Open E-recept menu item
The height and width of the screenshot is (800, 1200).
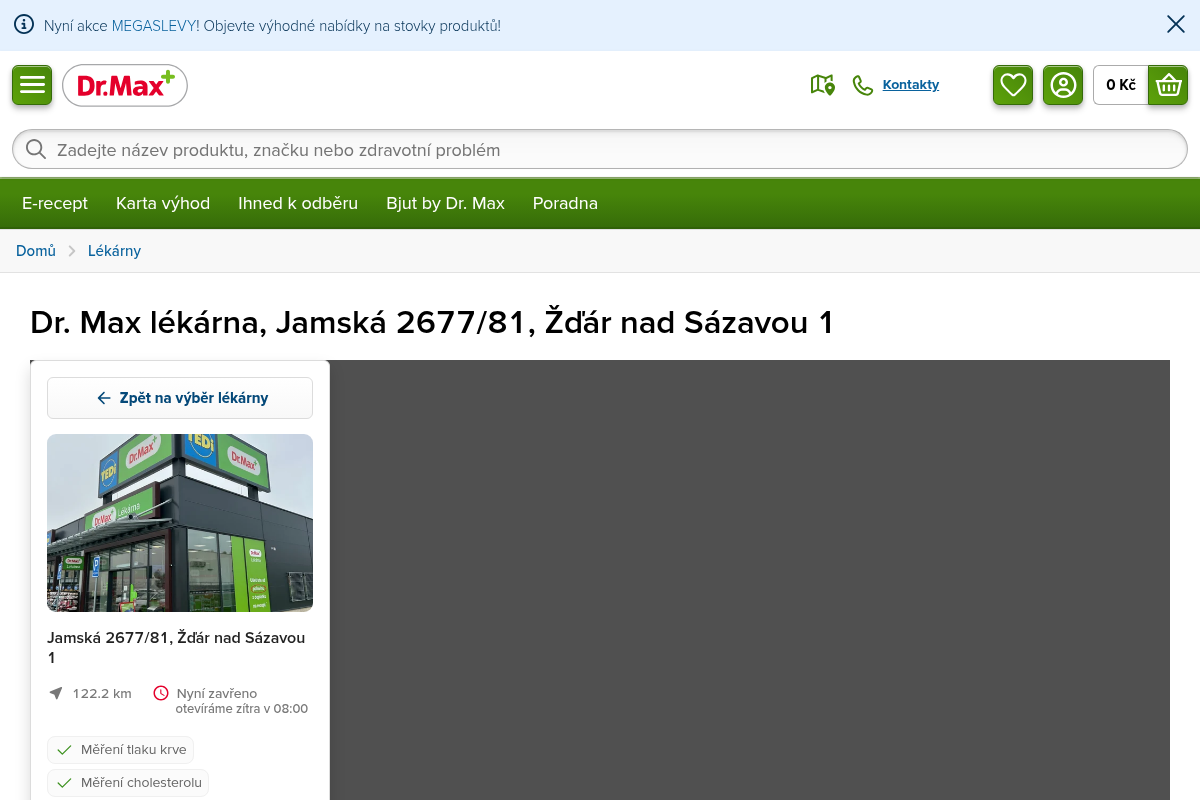tap(55, 203)
